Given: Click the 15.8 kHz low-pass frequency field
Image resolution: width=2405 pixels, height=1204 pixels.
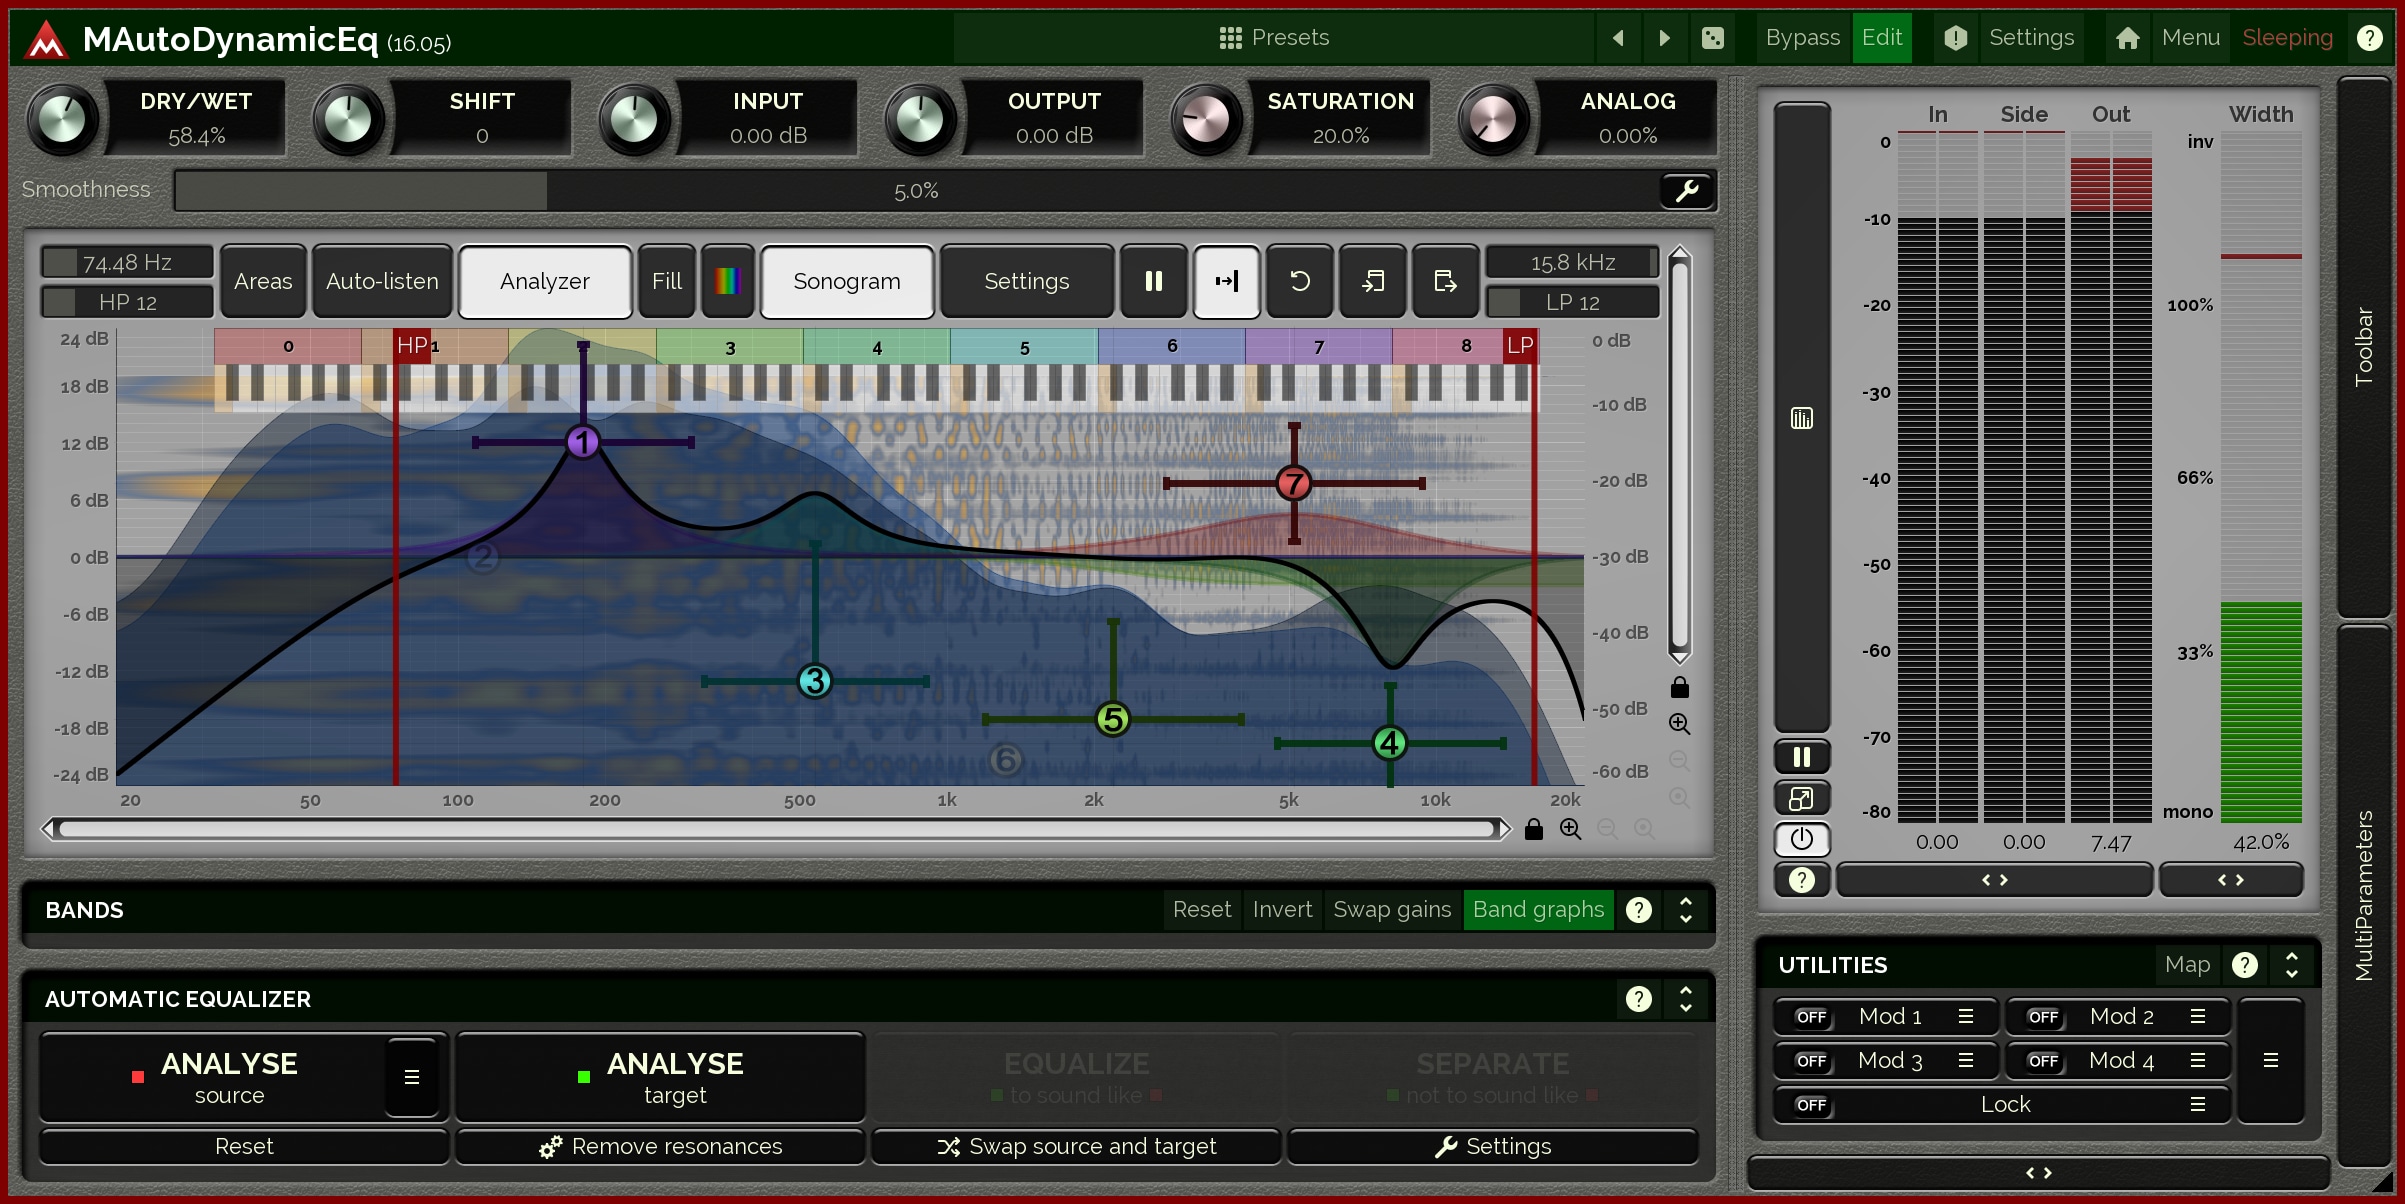Looking at the screenshot, I should pyautogui.click(x=1572, y=262).
